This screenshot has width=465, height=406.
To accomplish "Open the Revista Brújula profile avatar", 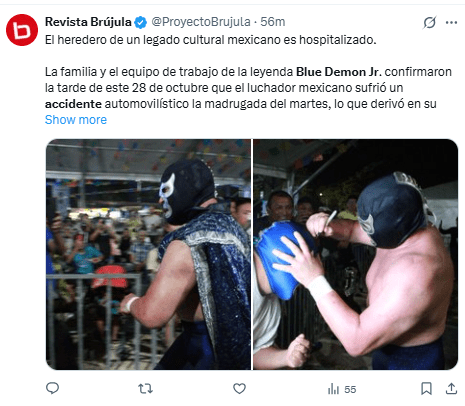I will coord(22,30).
